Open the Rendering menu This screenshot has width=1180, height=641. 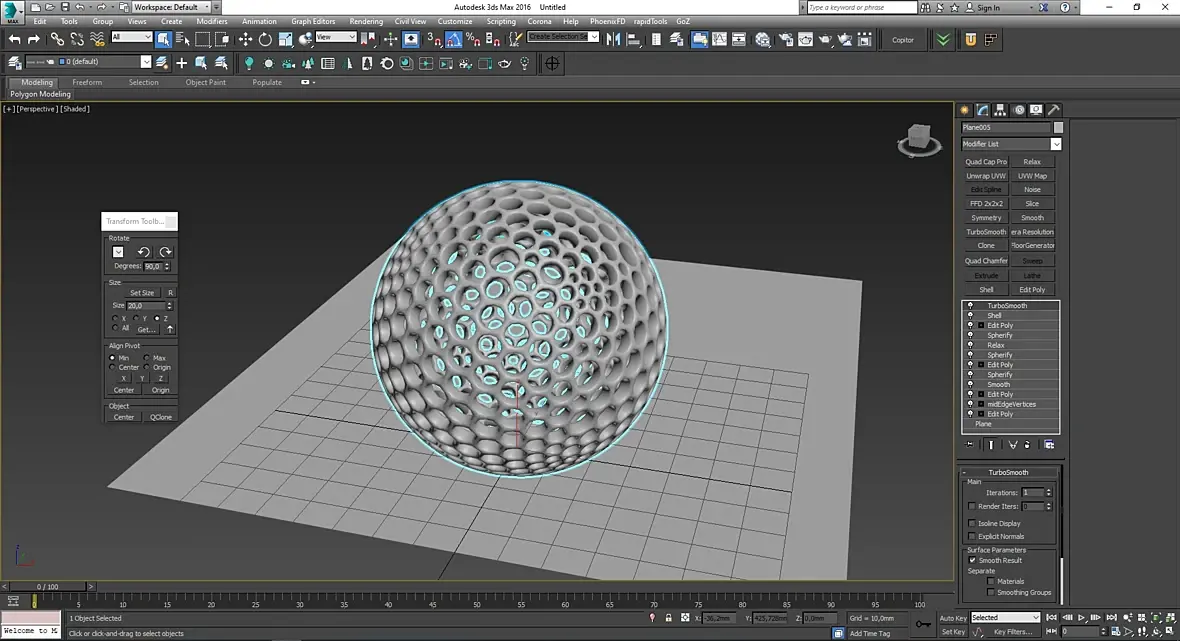pos(366,21)
